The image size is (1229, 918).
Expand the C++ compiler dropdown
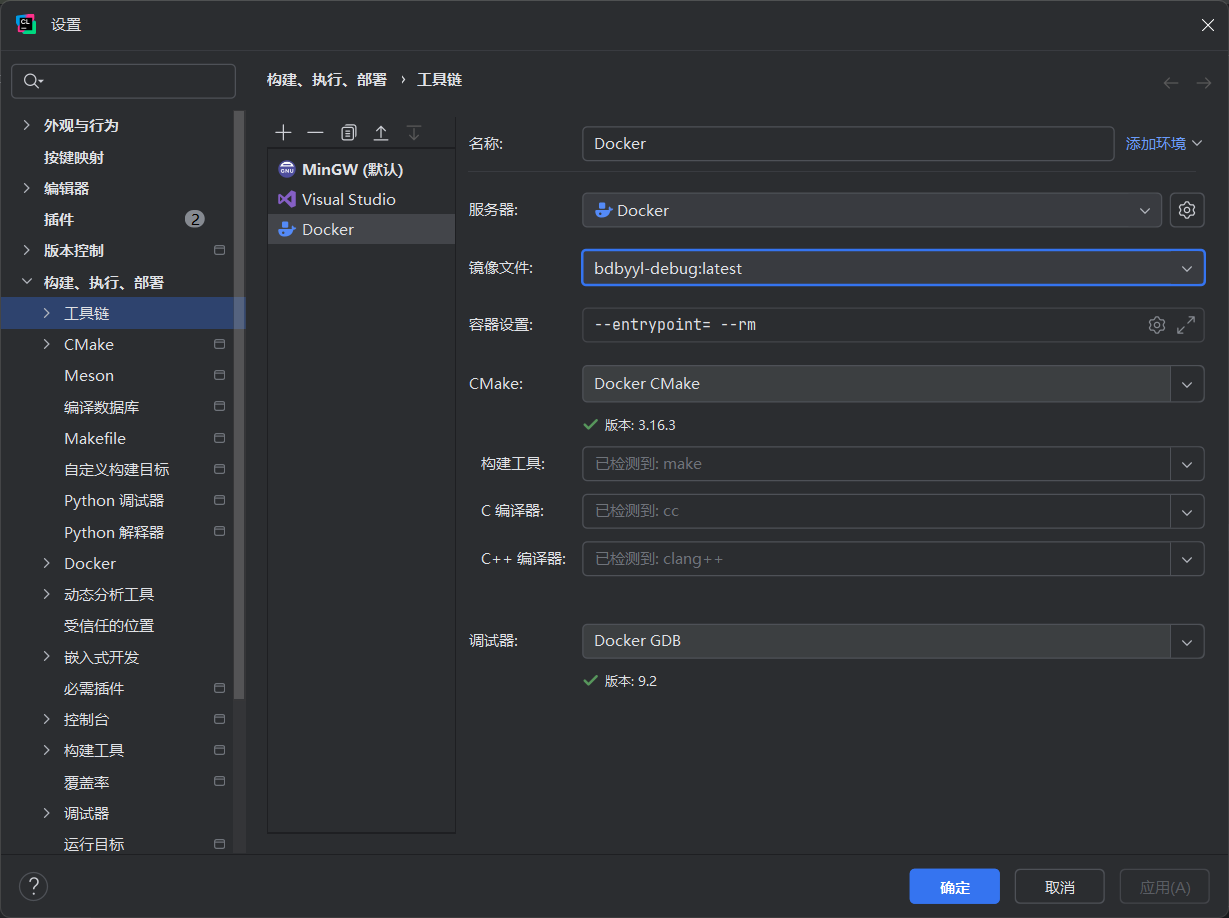point(1187,559)
